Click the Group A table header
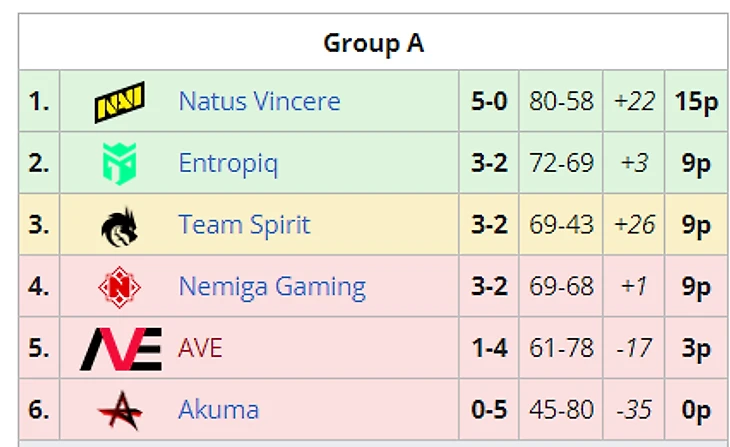Viewport: 730px width, 447px height. coord(373,43)
